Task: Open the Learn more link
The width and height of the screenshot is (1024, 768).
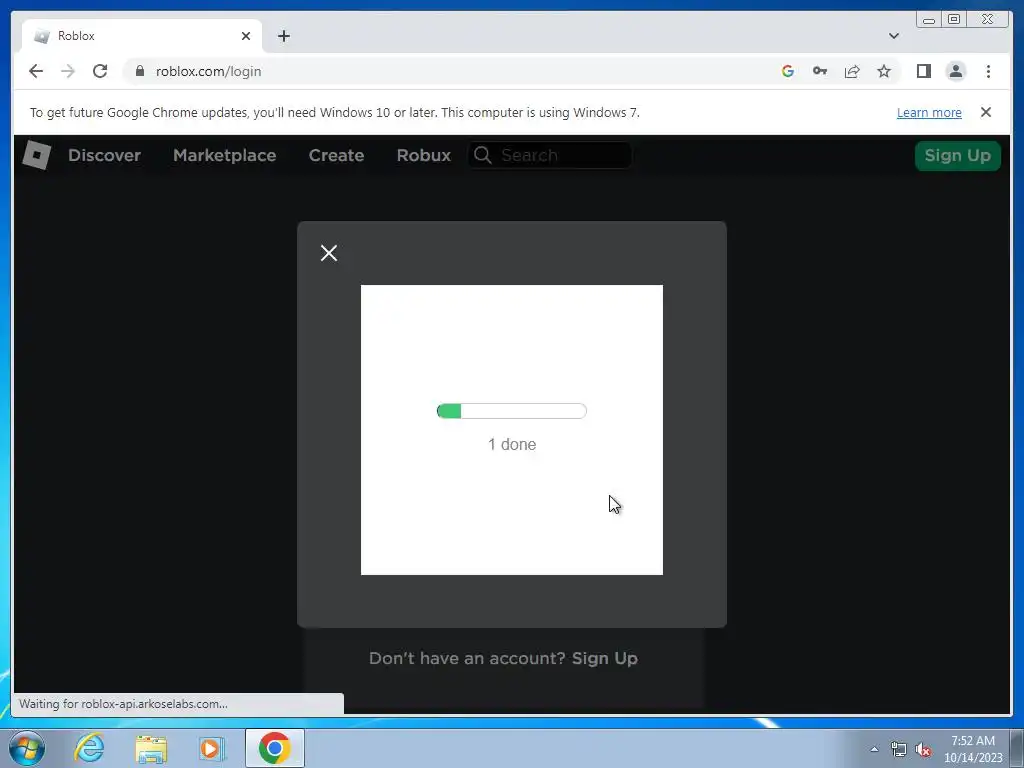Action: [929, 112]
